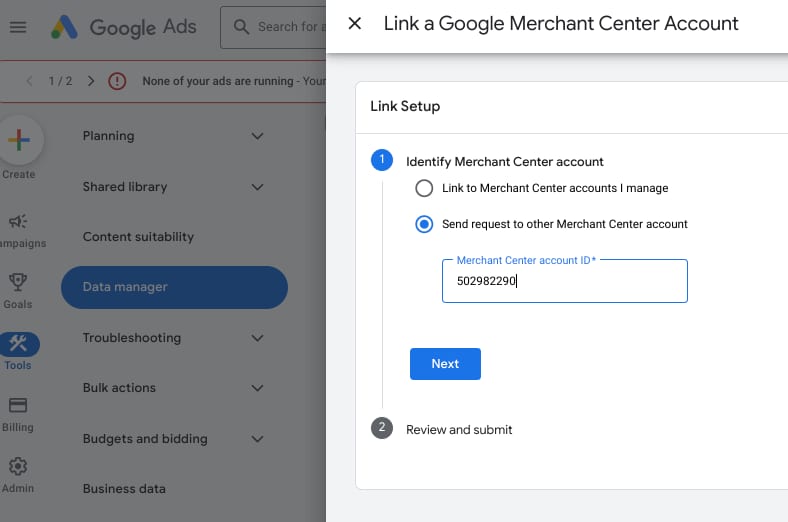Click the blue Next button
The image size is (788, 522).
(x=445, y=364)
